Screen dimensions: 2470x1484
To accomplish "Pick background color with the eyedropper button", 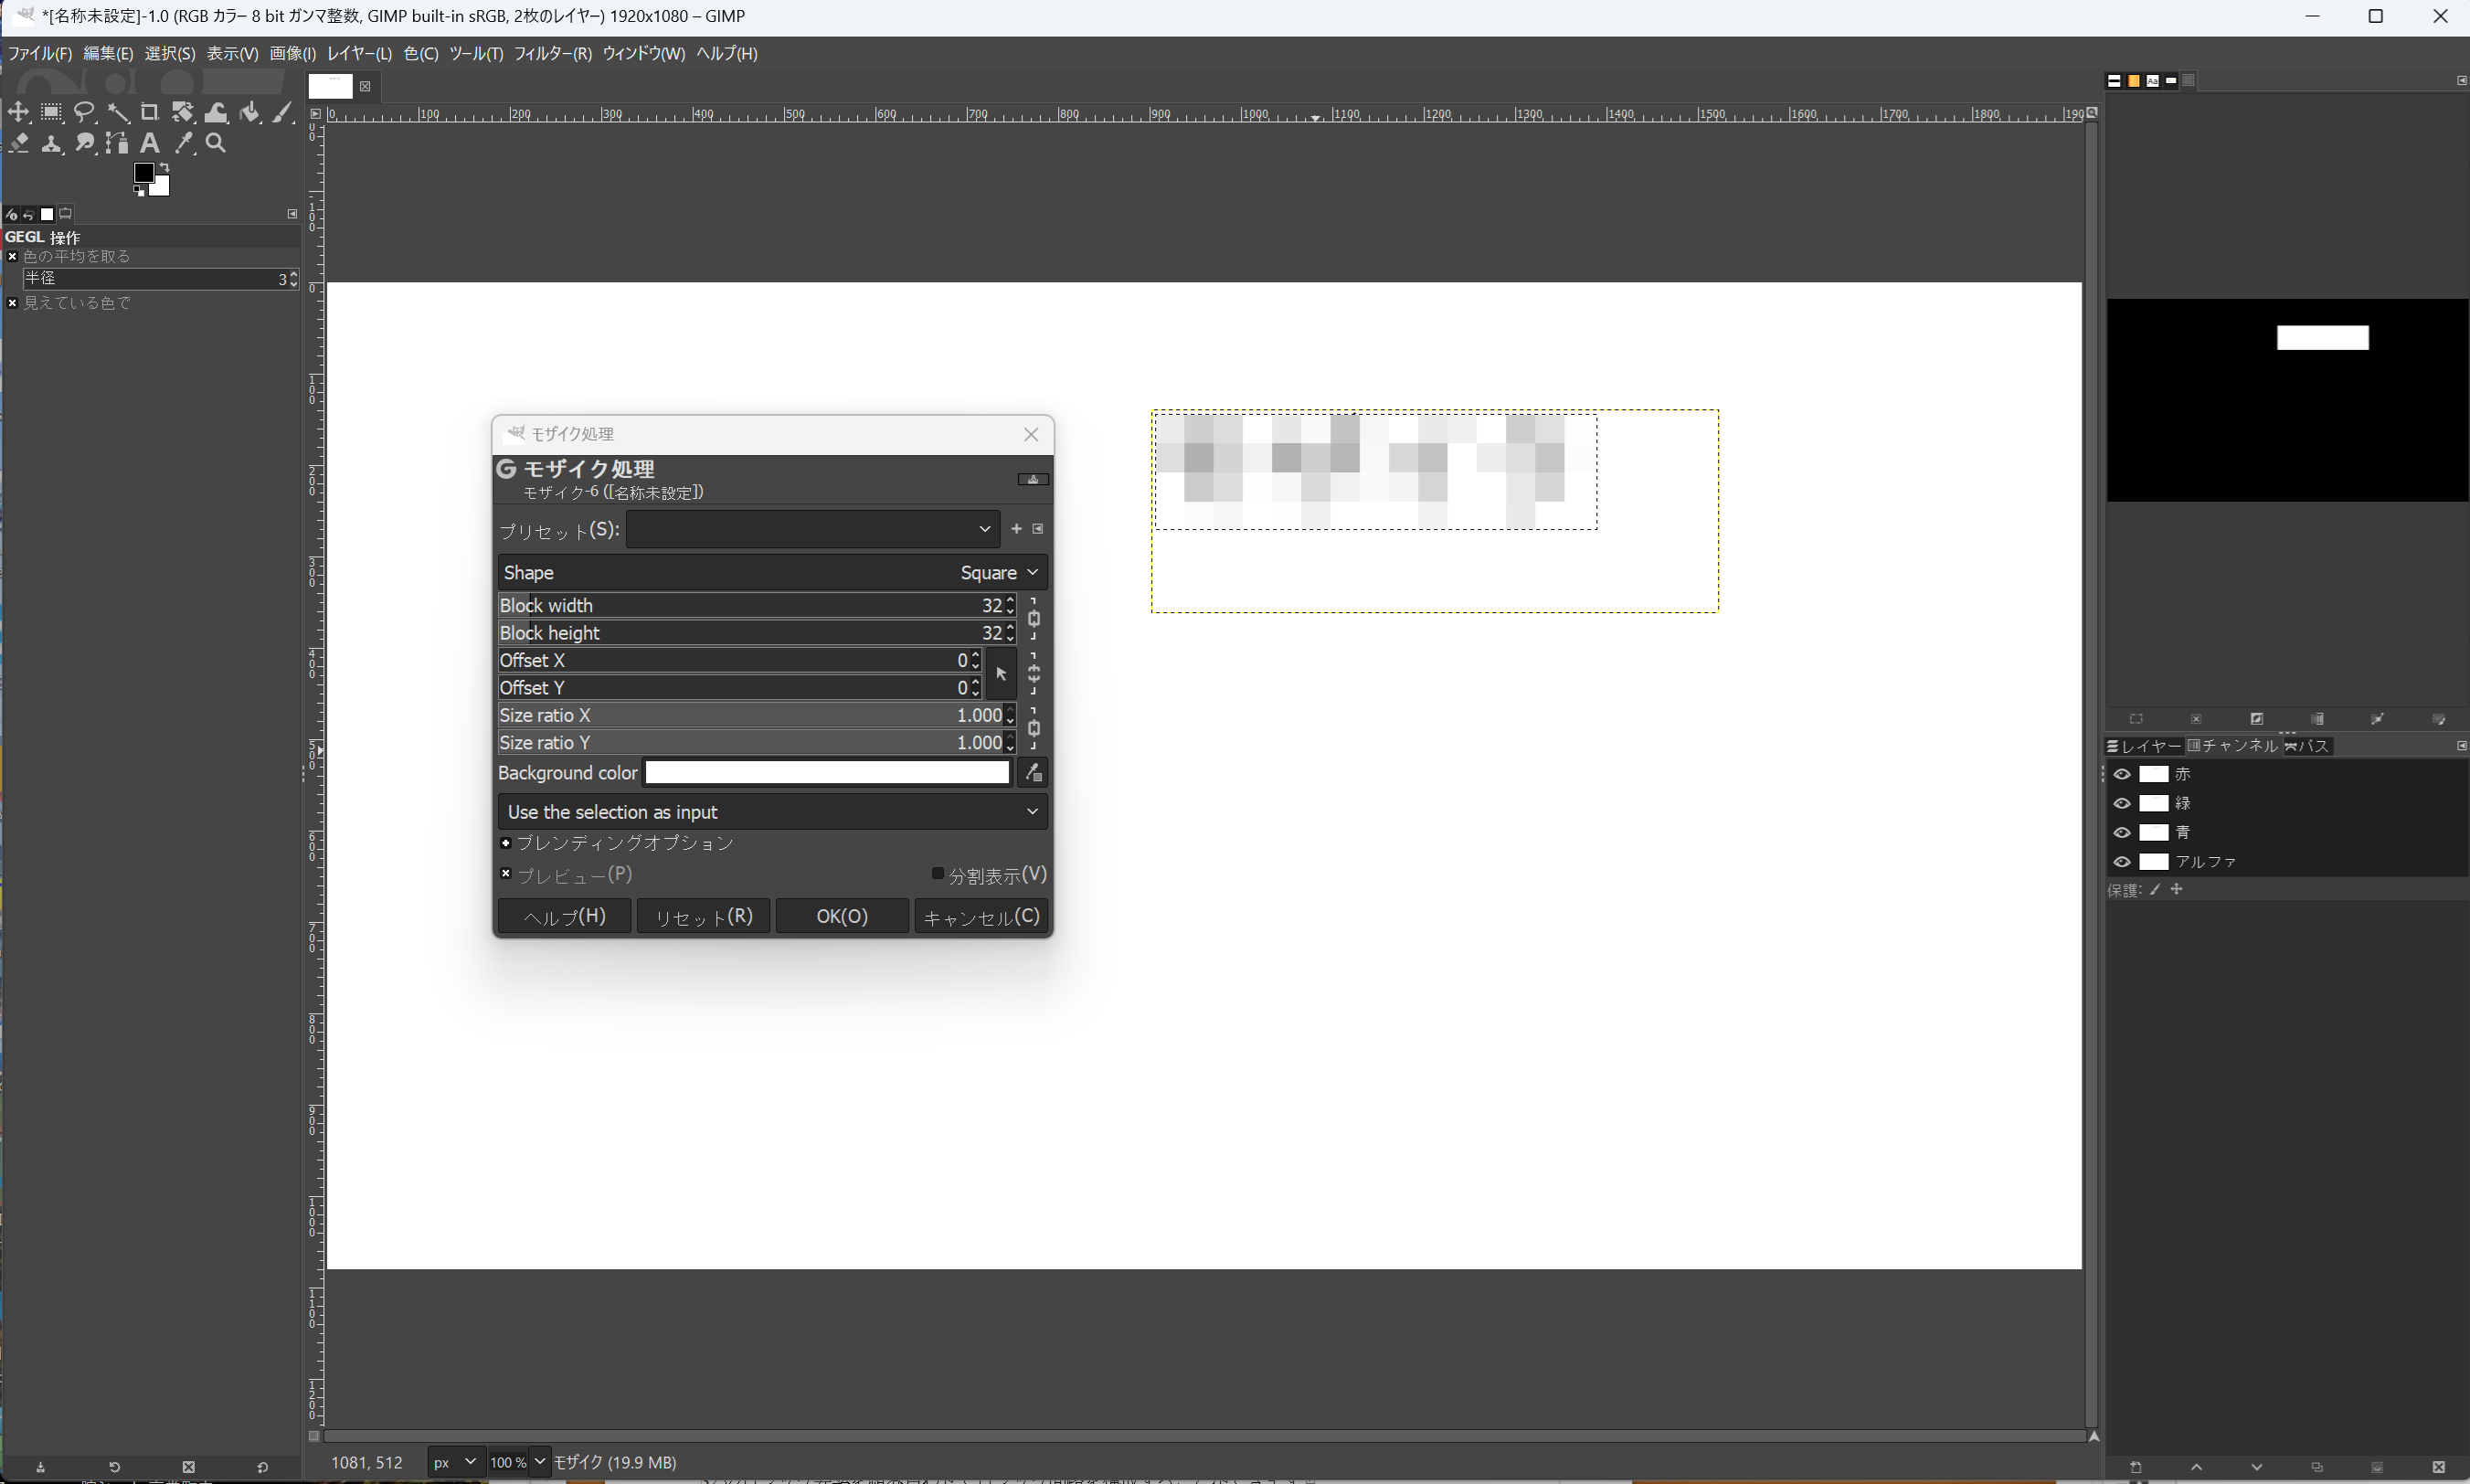I will [x=1033, y=773].
